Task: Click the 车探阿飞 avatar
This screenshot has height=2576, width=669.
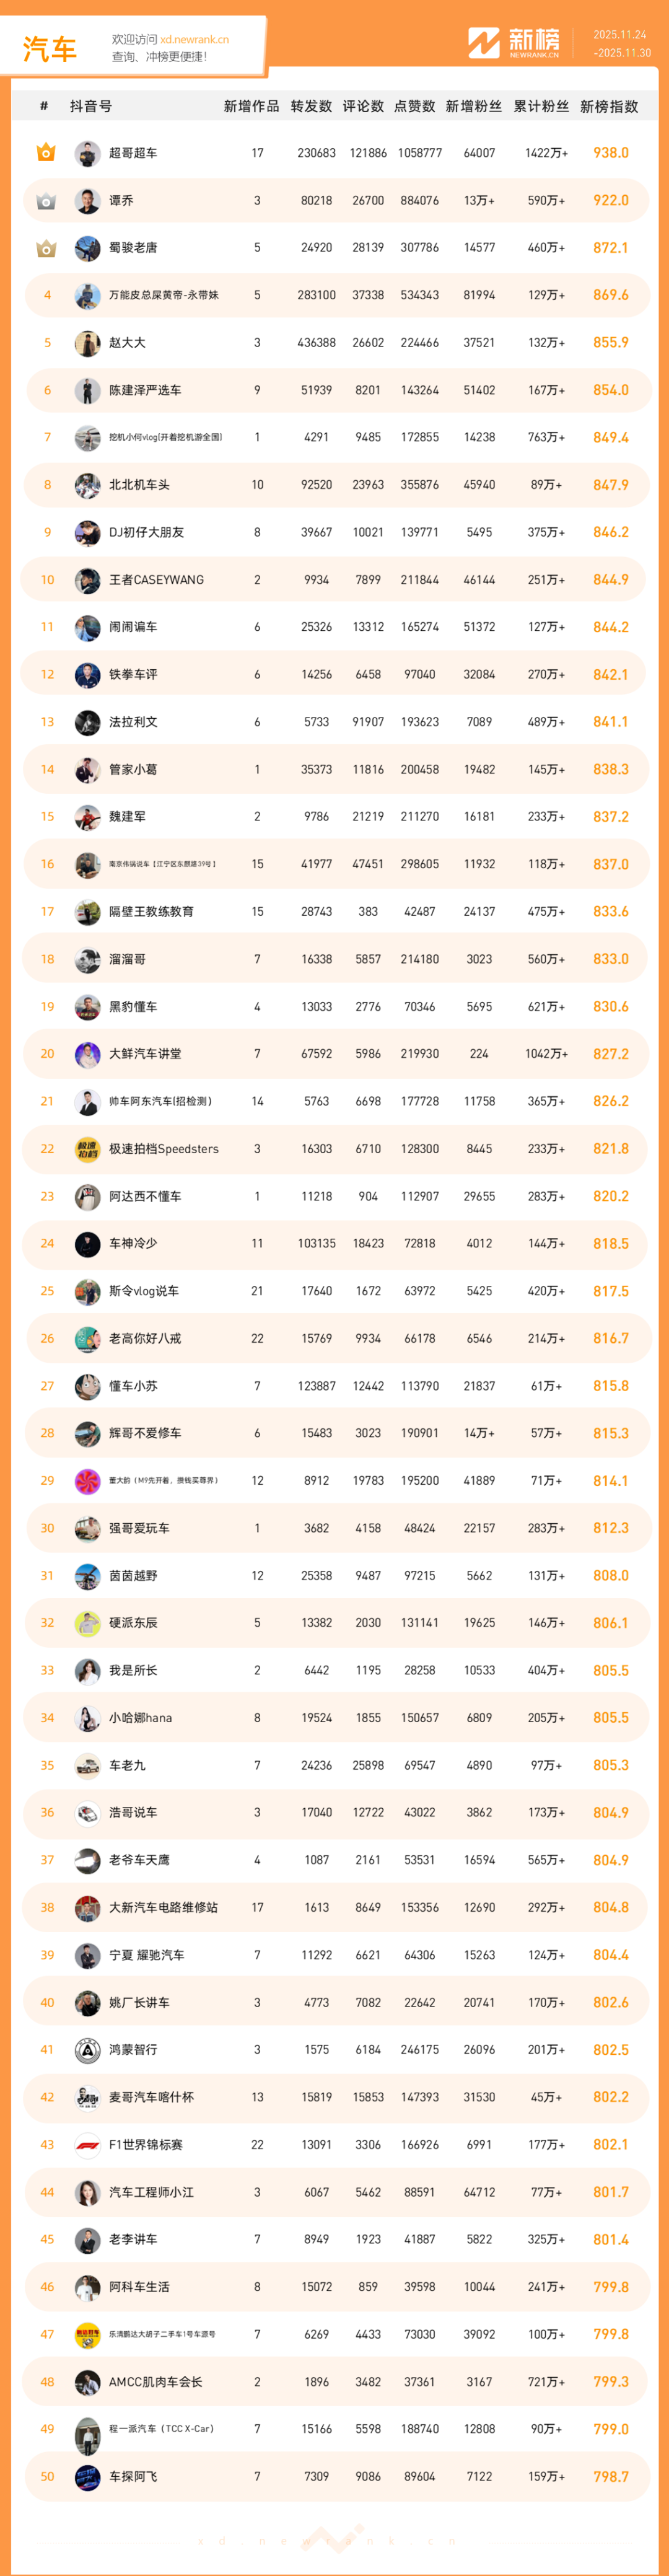Action: [x=88, y=2476]
